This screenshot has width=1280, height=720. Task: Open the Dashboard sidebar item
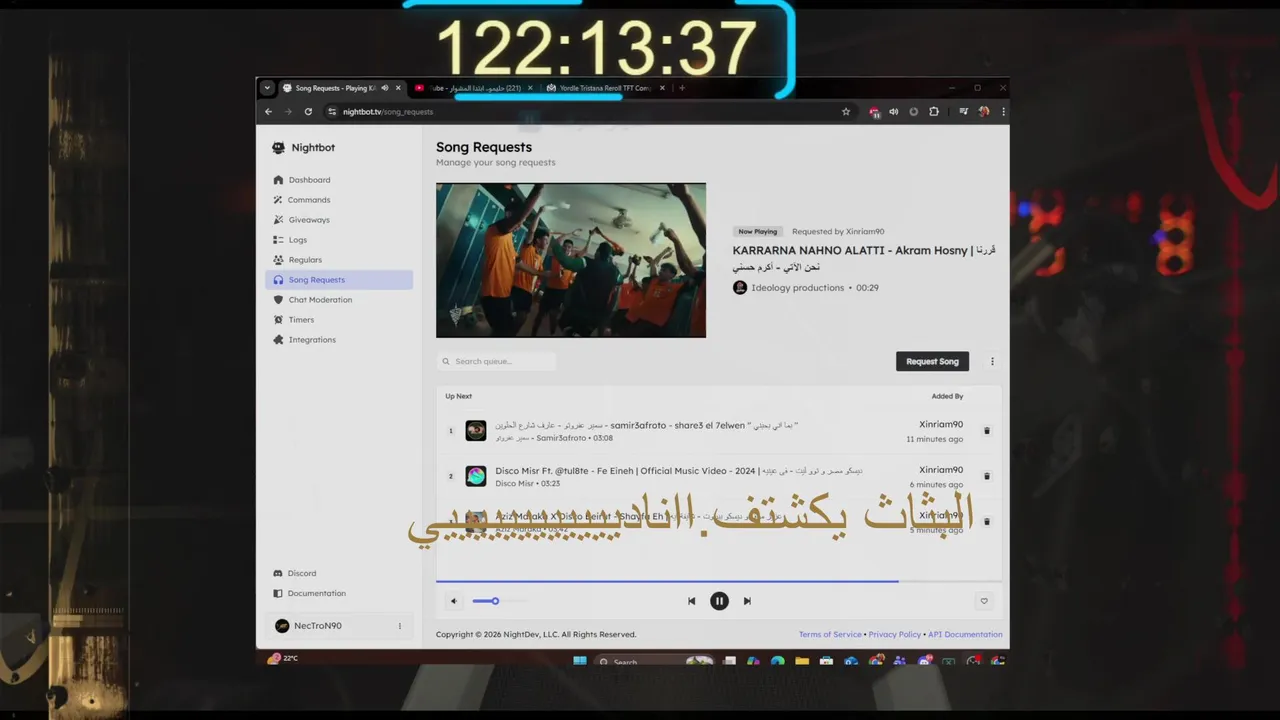point(339,180)
